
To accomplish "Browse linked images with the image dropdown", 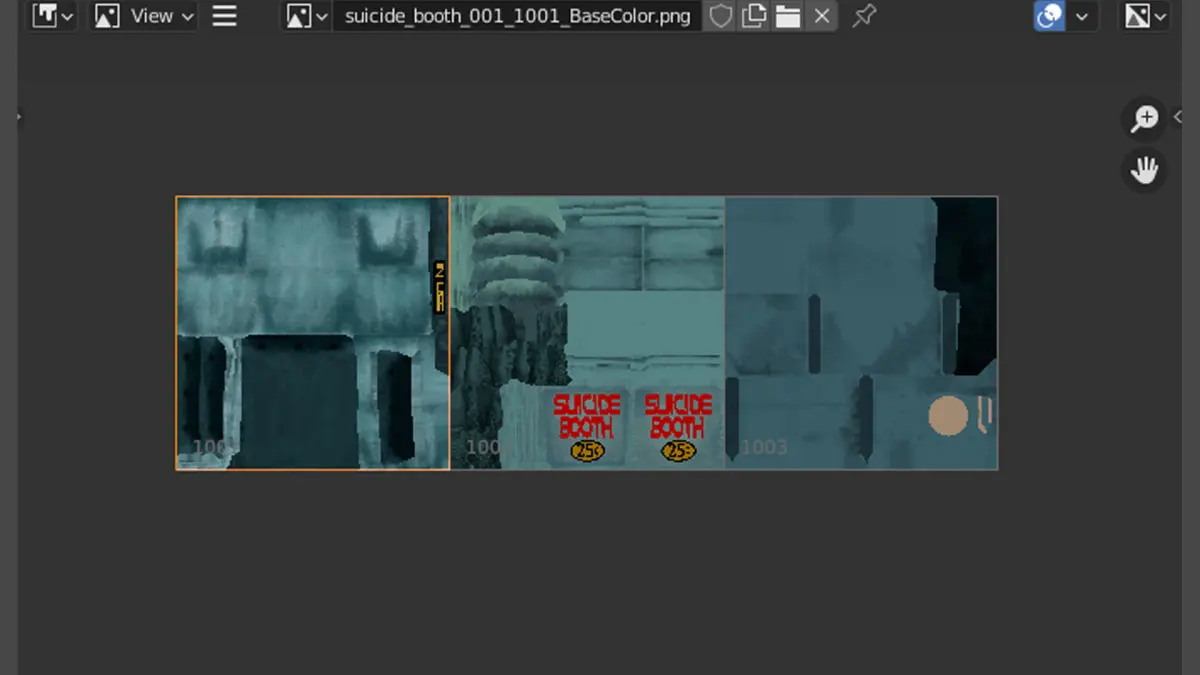I will click(307, 16).
